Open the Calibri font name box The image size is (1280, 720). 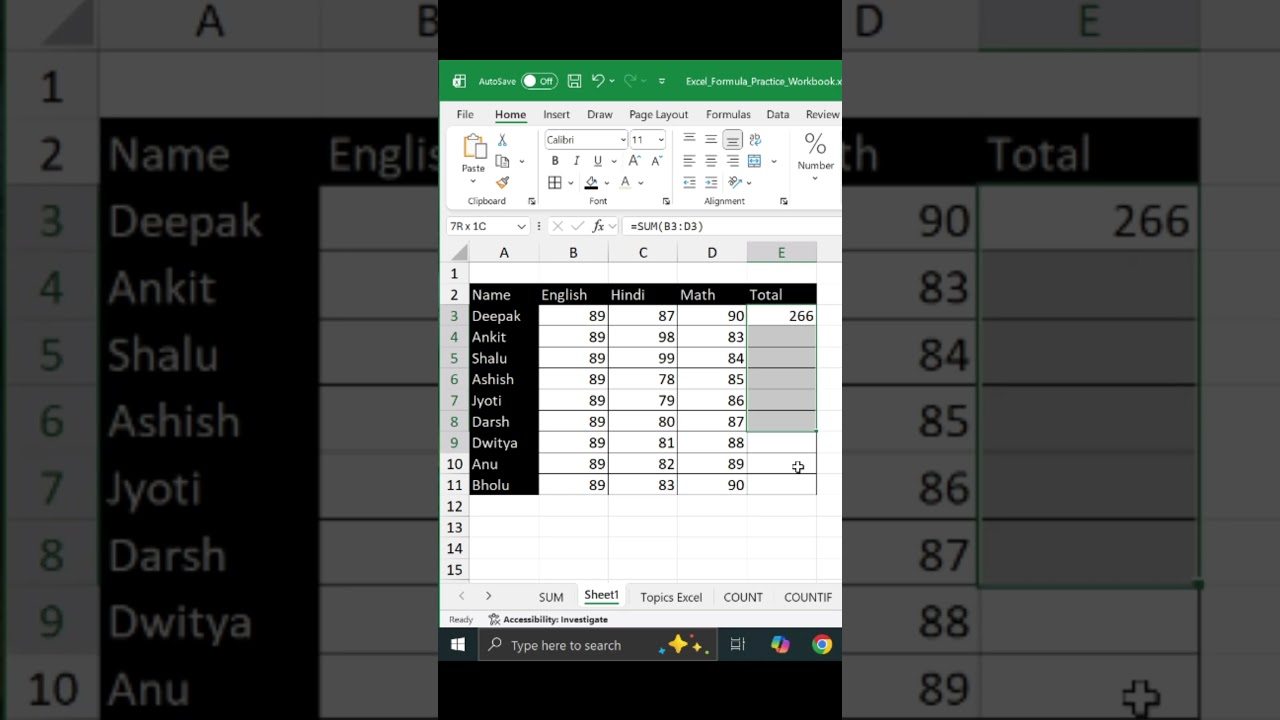[586, 140]
